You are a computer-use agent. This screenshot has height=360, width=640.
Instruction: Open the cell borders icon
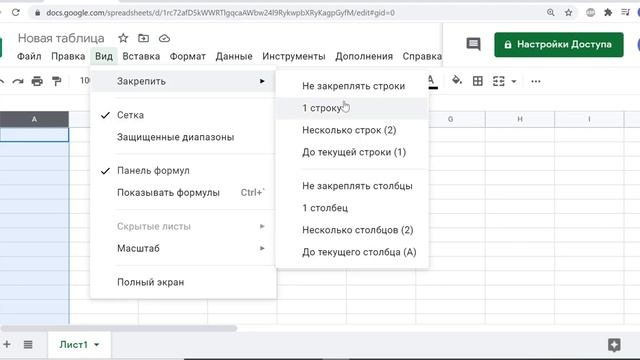[478, 81]
